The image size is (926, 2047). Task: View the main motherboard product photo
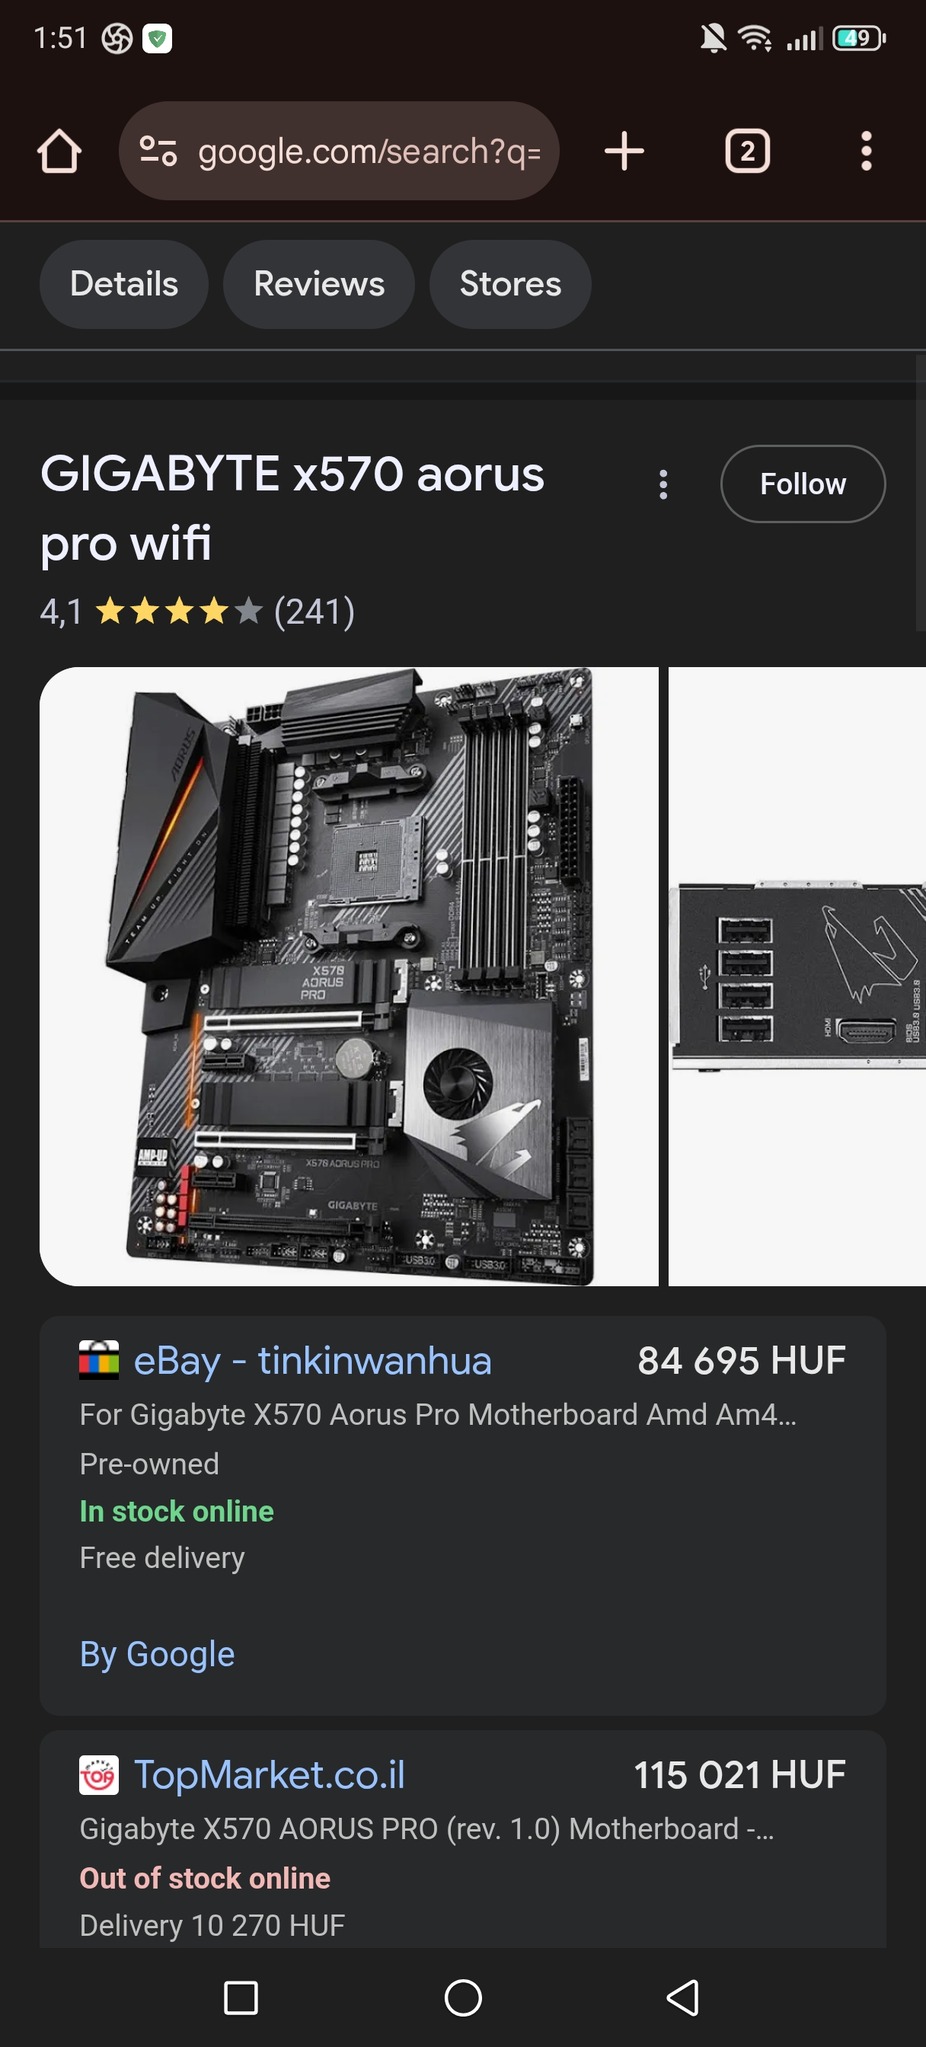coord(349,976)
